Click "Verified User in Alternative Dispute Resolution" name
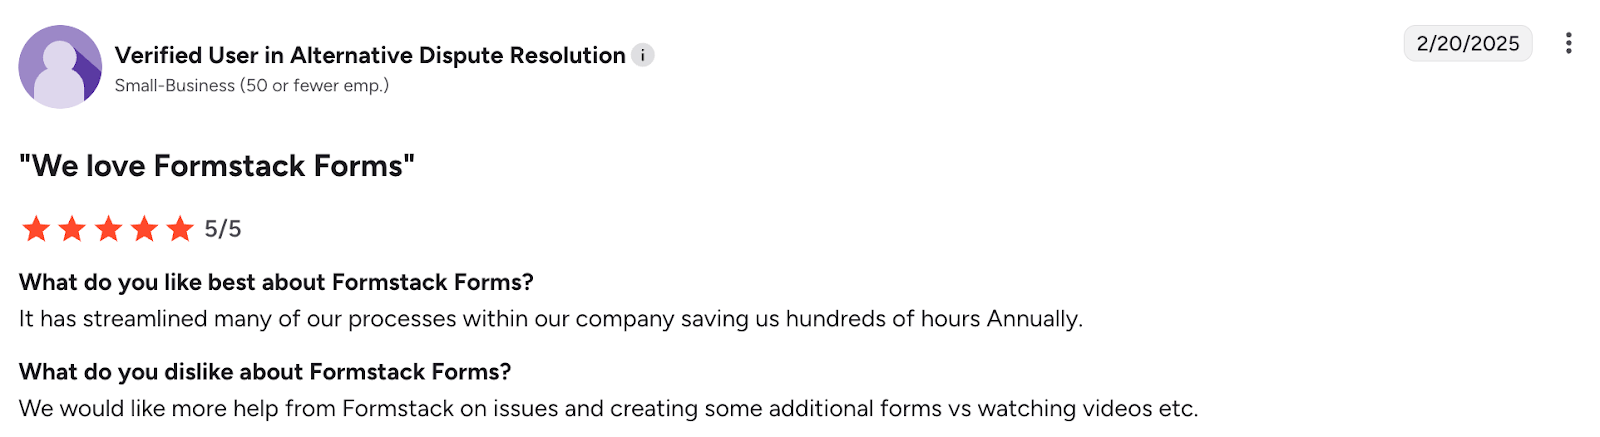The image size is (1600, 437). 370,55
